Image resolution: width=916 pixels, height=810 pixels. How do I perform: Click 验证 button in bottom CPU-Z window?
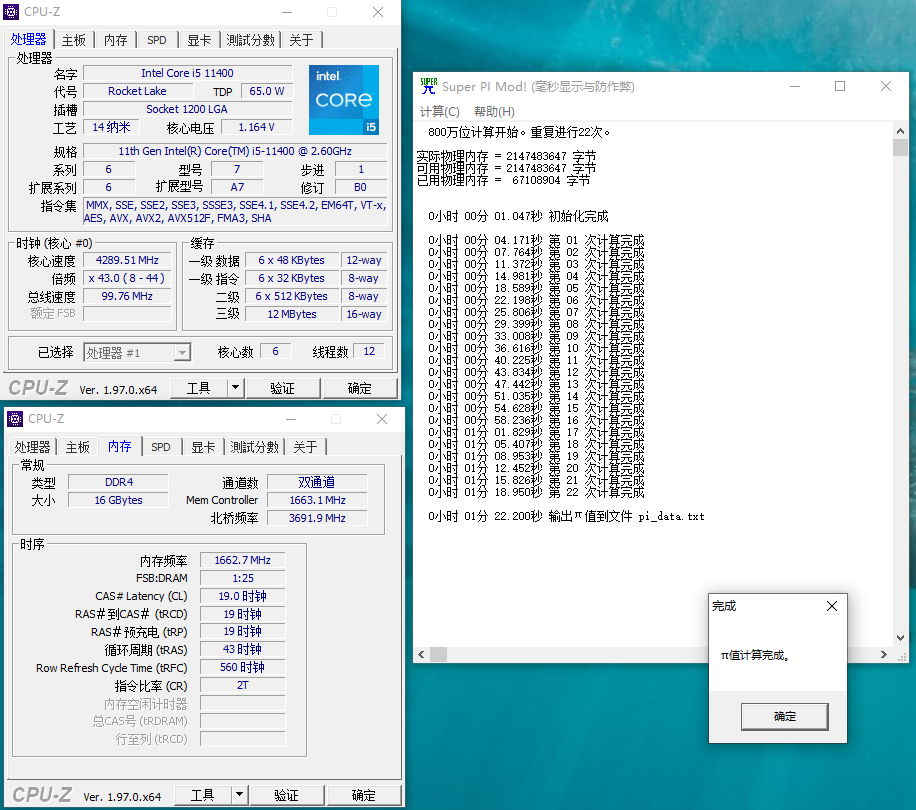(286, 795)
